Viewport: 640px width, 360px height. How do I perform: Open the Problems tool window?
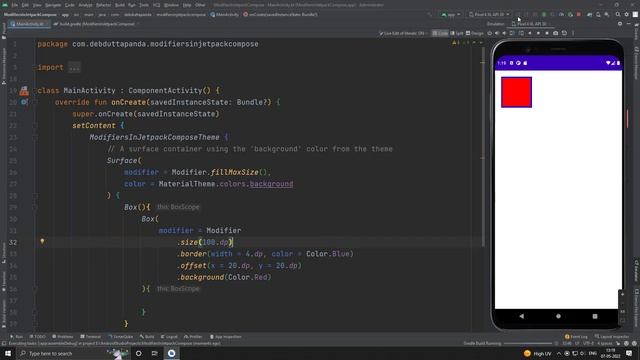(x=63, y=337)
